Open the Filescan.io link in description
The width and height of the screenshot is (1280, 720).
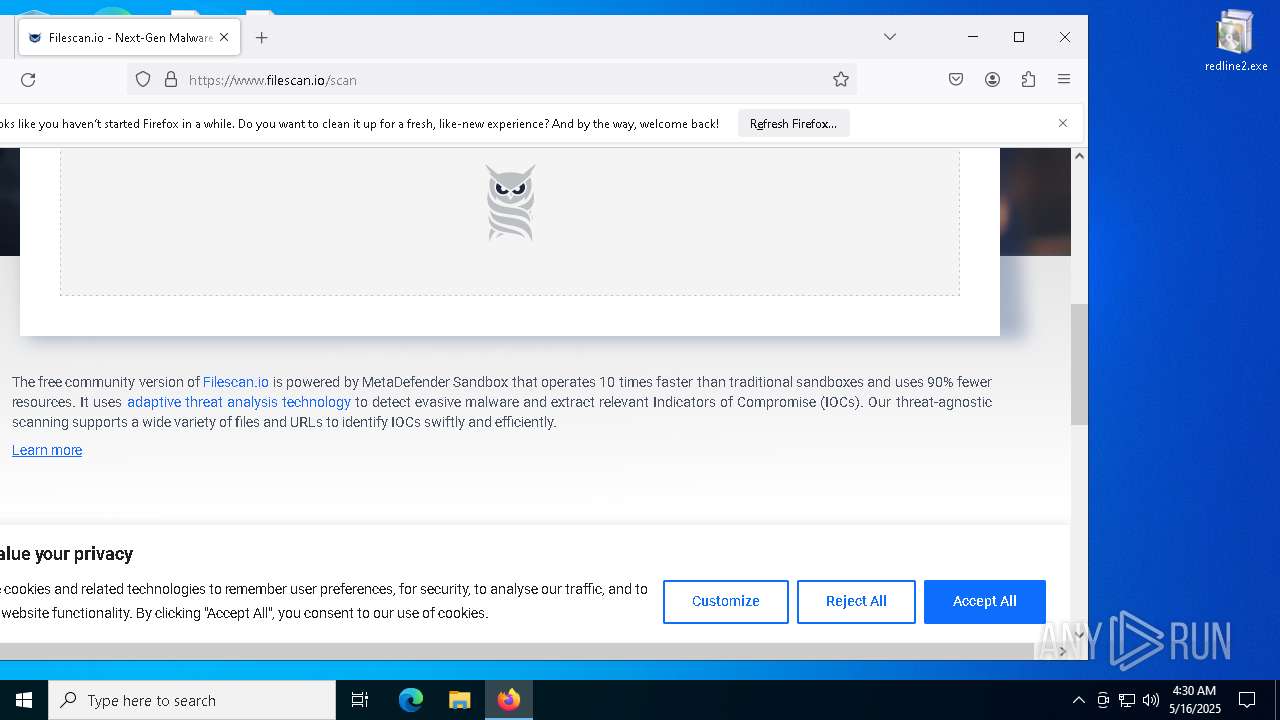(236, 382)
